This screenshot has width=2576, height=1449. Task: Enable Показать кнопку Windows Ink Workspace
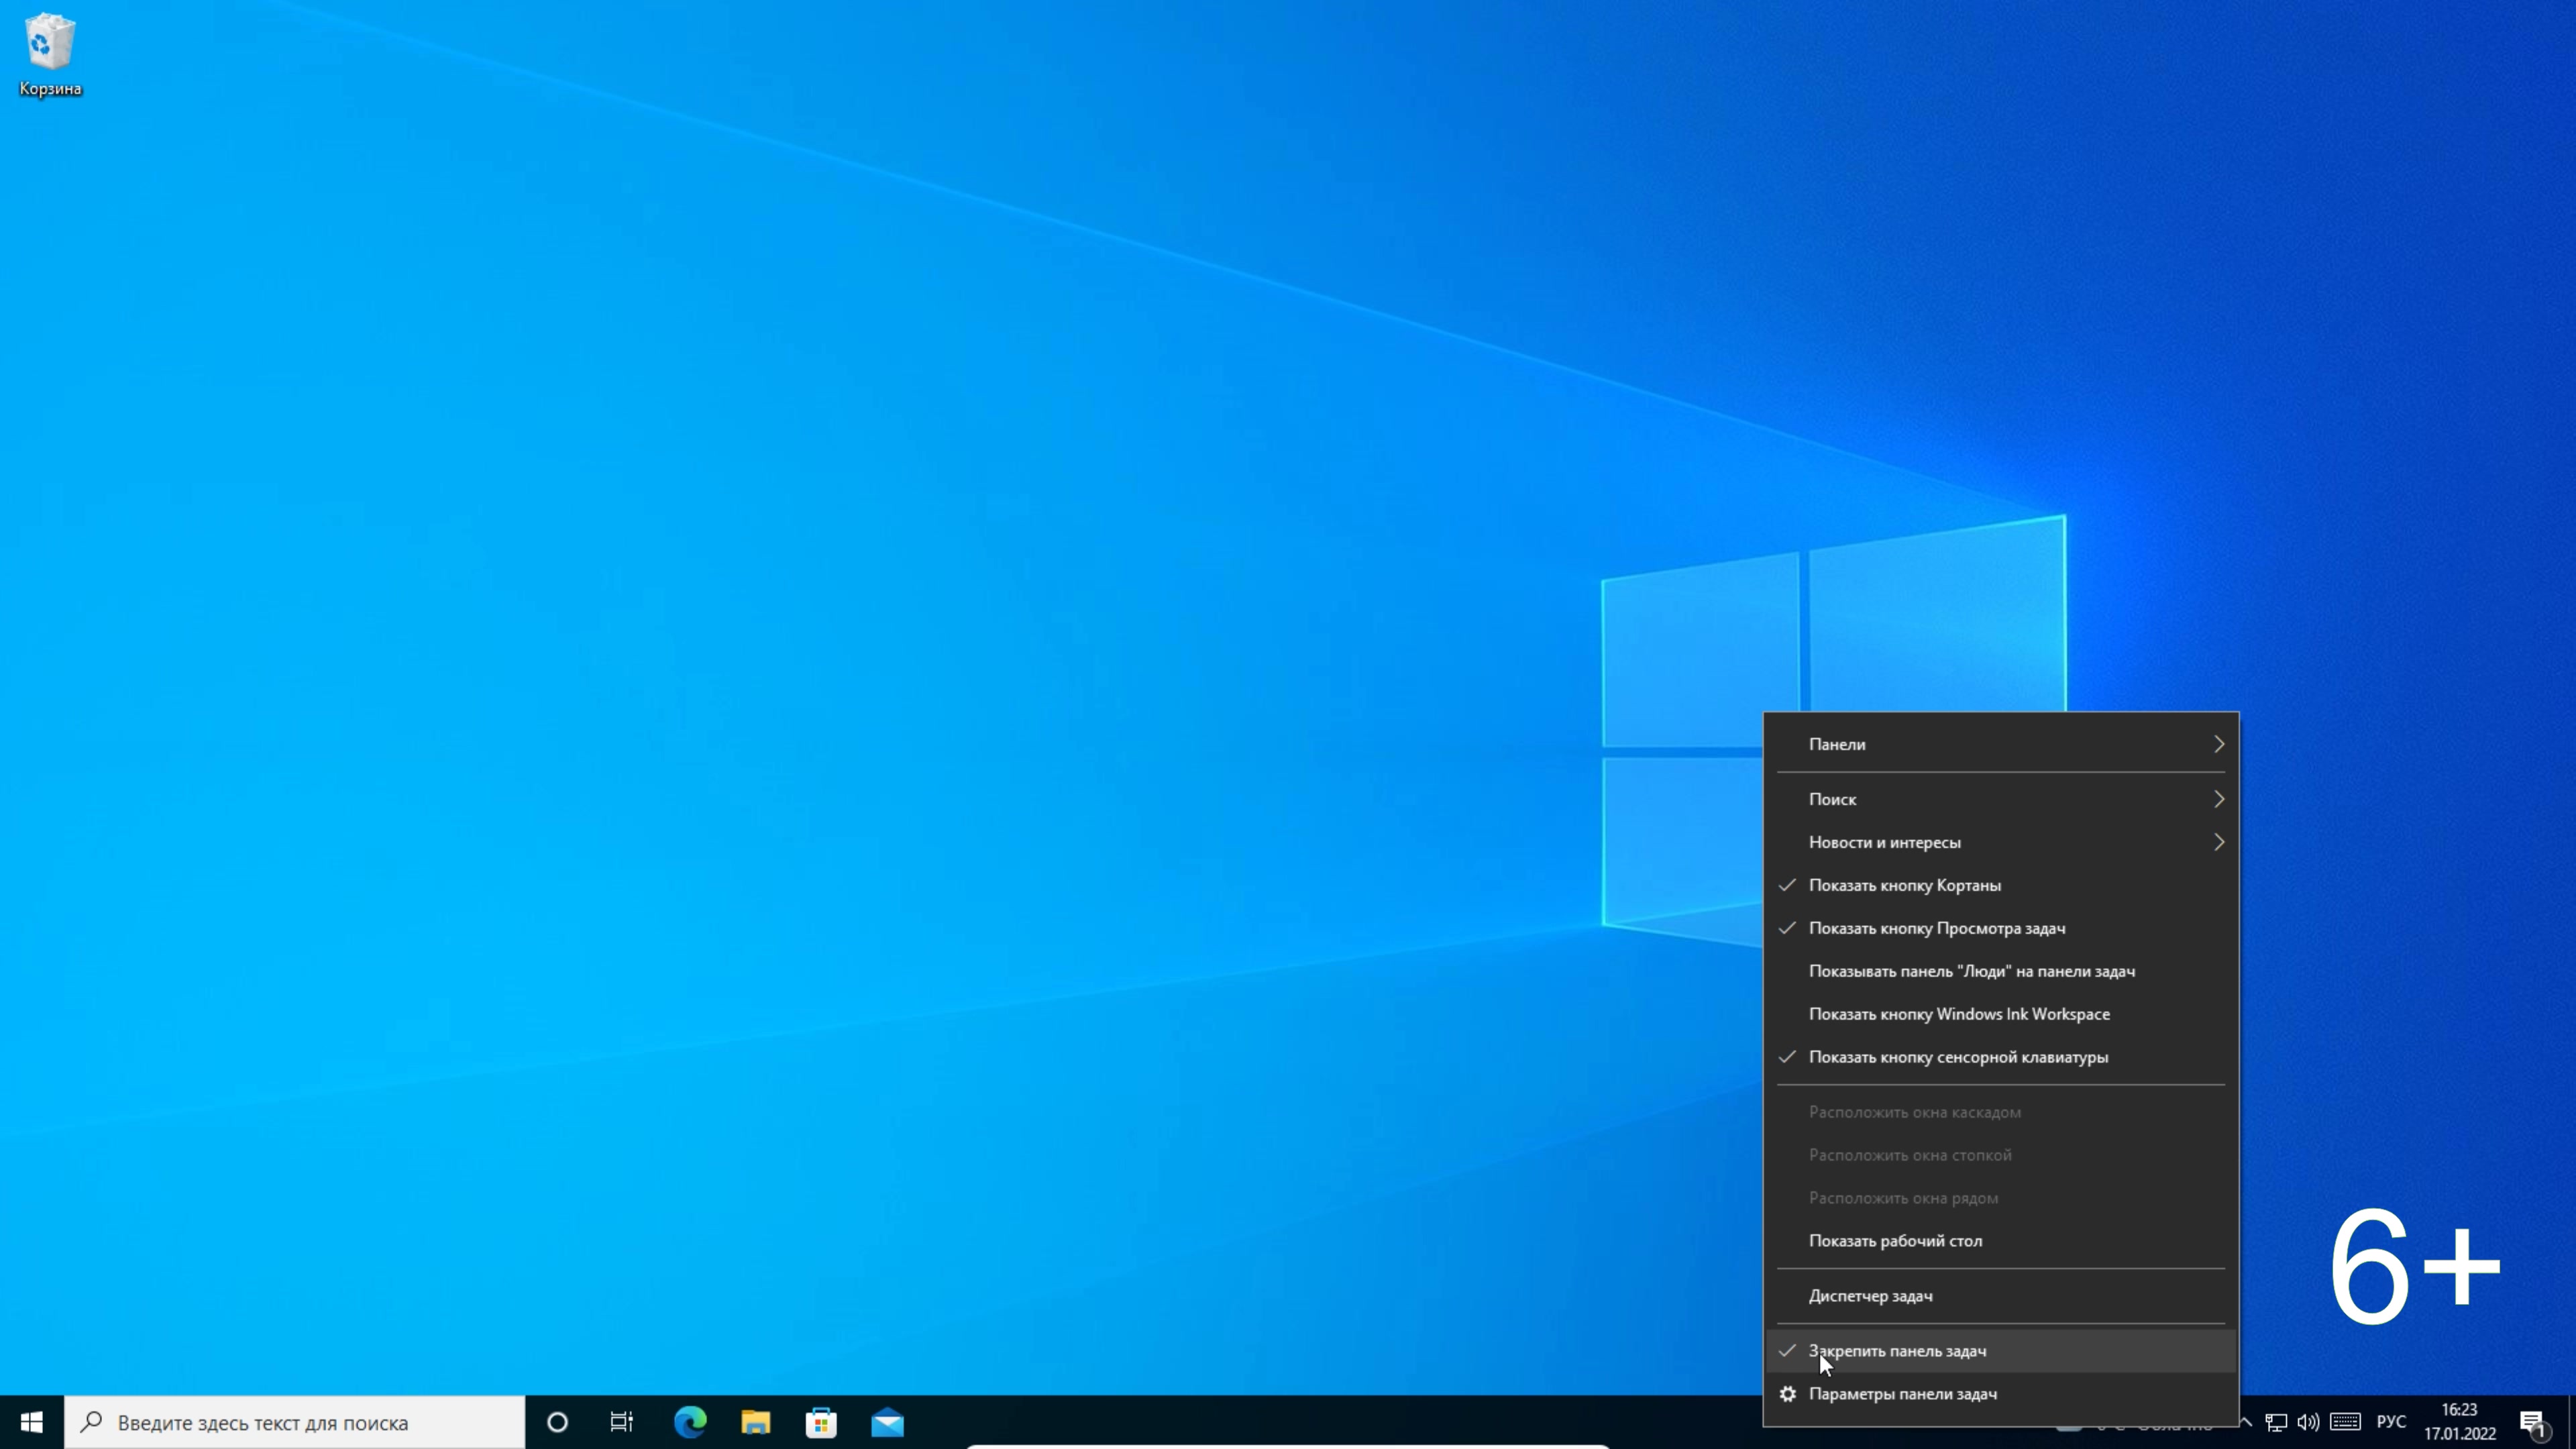click(2001, 1014)
